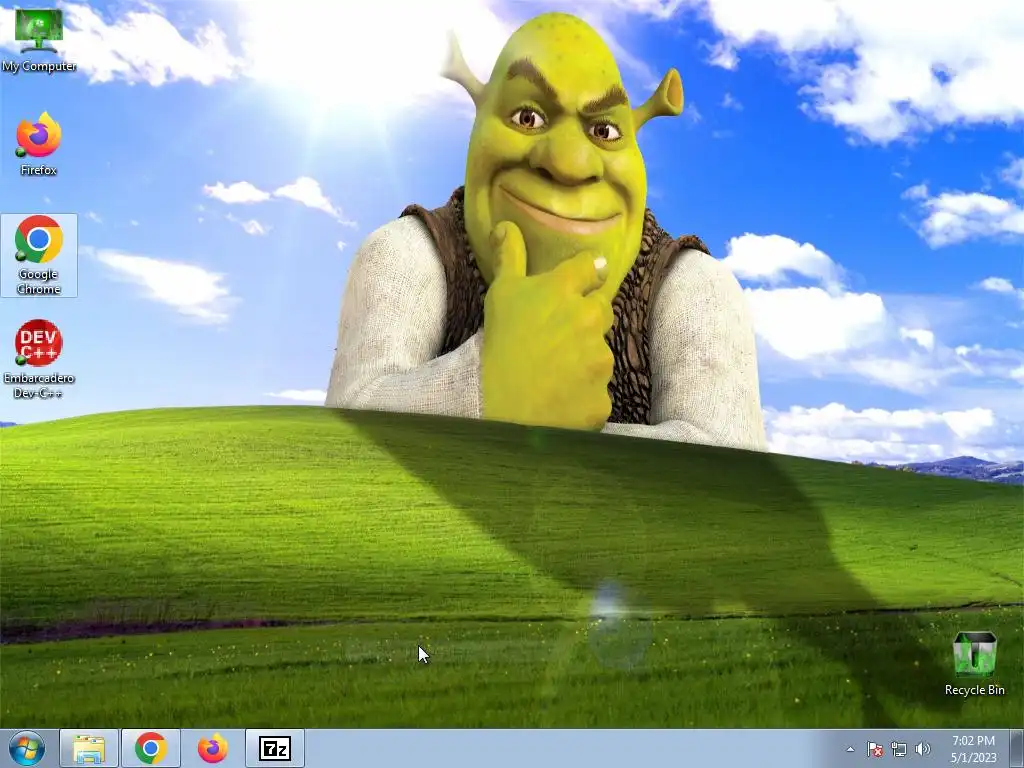The height and width of the screenshot is (768, 1024).
Task: Select the Google Chrome desktop shortcut
Action: click(x=39, y=255)
